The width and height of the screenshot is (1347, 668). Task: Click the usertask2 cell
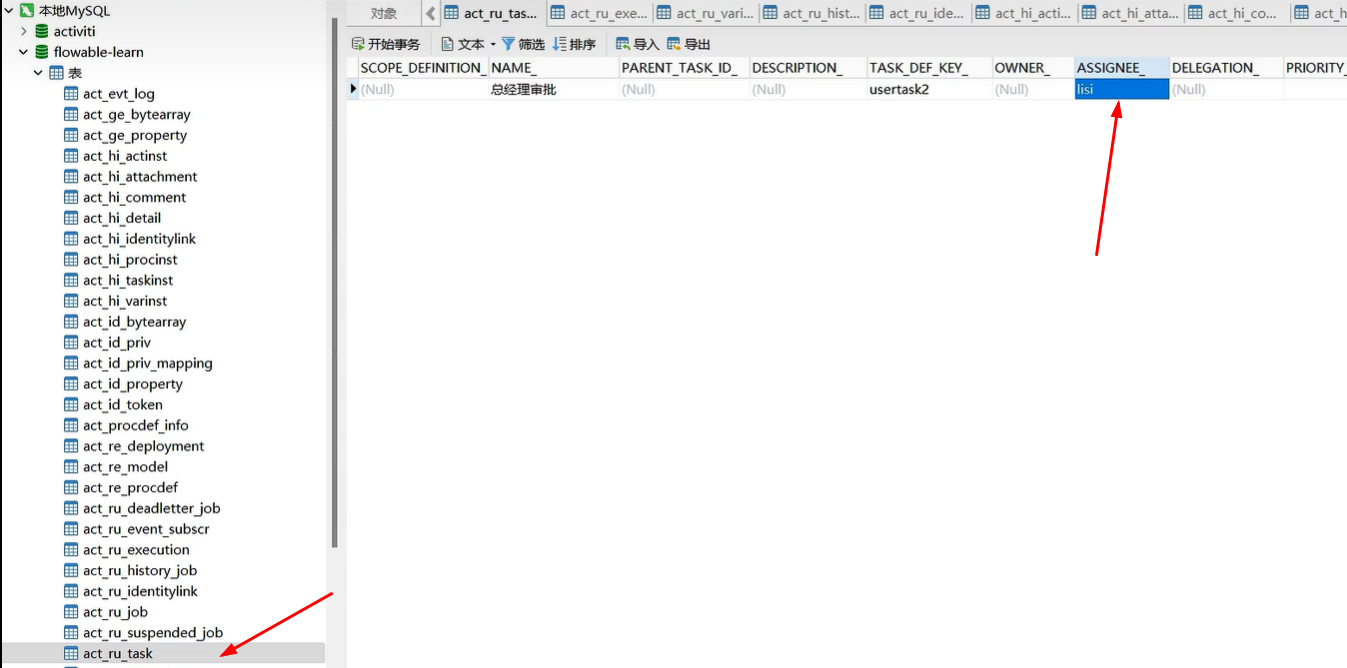pos(930,89)
